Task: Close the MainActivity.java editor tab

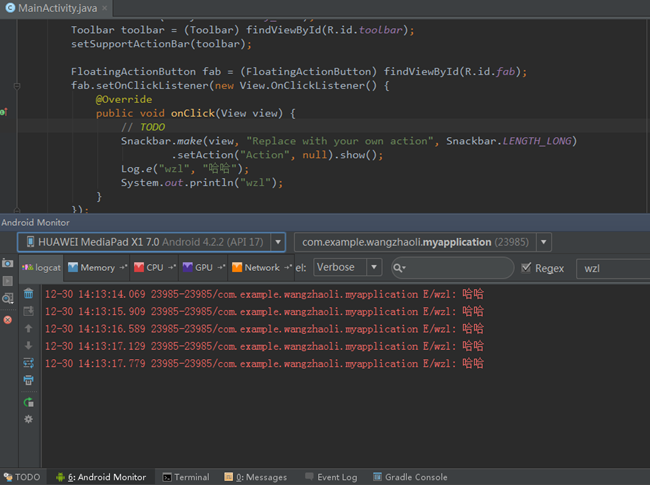Action: pyautogui.click(x=103, y=7)
